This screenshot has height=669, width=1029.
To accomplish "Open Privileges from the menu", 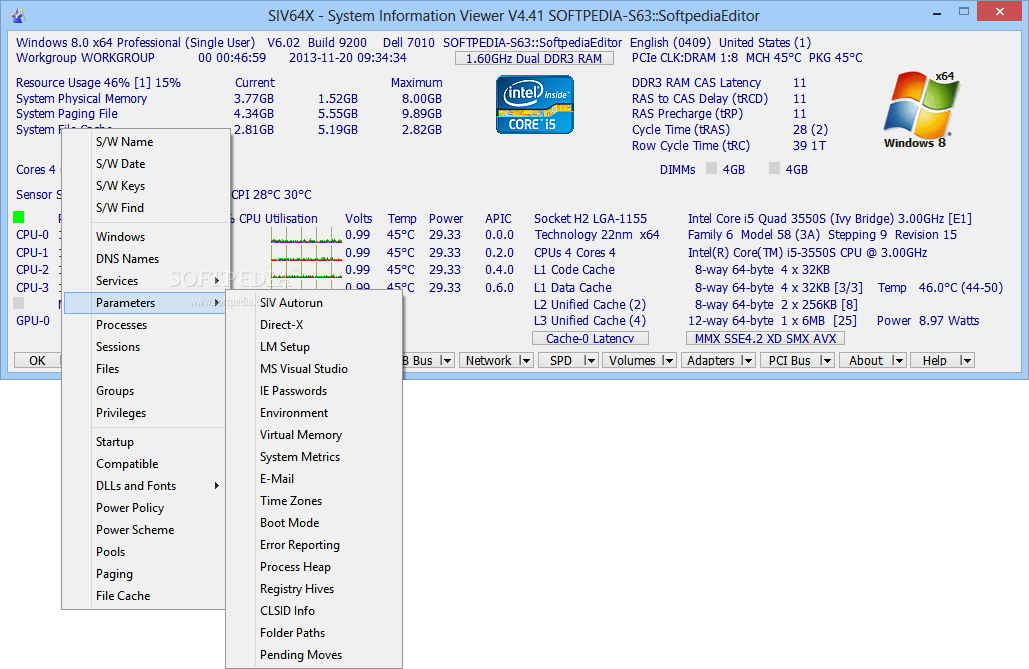I will [146, 412].
